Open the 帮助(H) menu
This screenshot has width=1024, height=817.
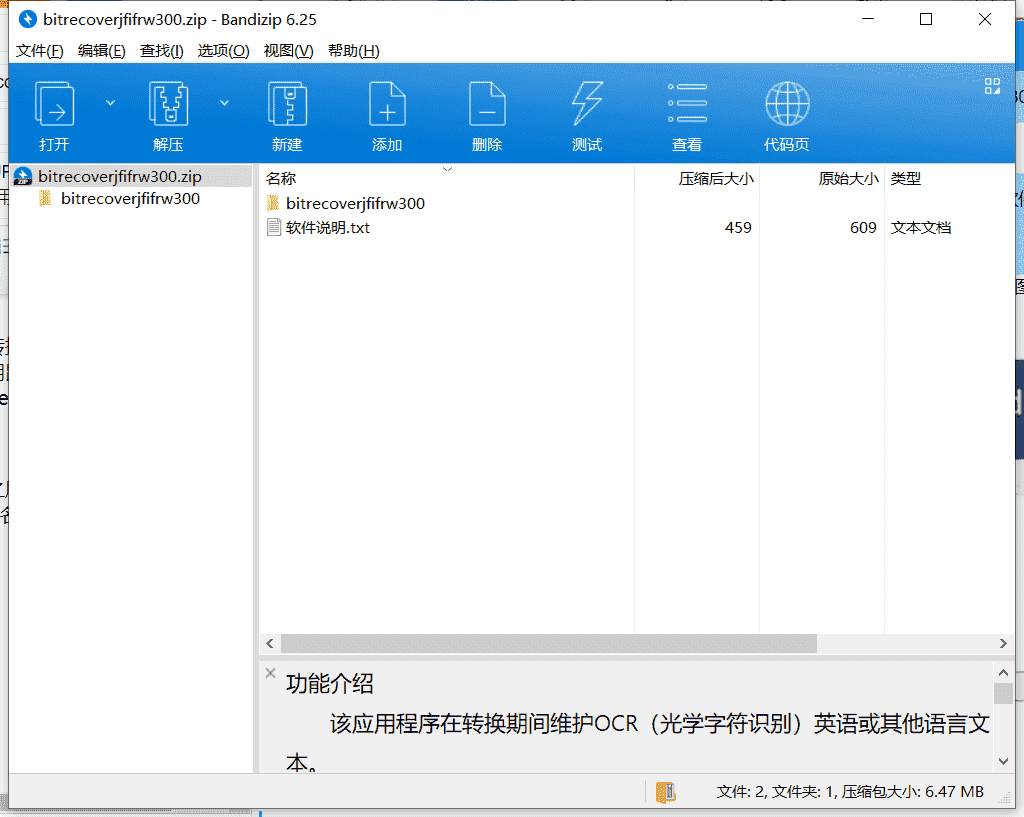click(x=353, y=51)
